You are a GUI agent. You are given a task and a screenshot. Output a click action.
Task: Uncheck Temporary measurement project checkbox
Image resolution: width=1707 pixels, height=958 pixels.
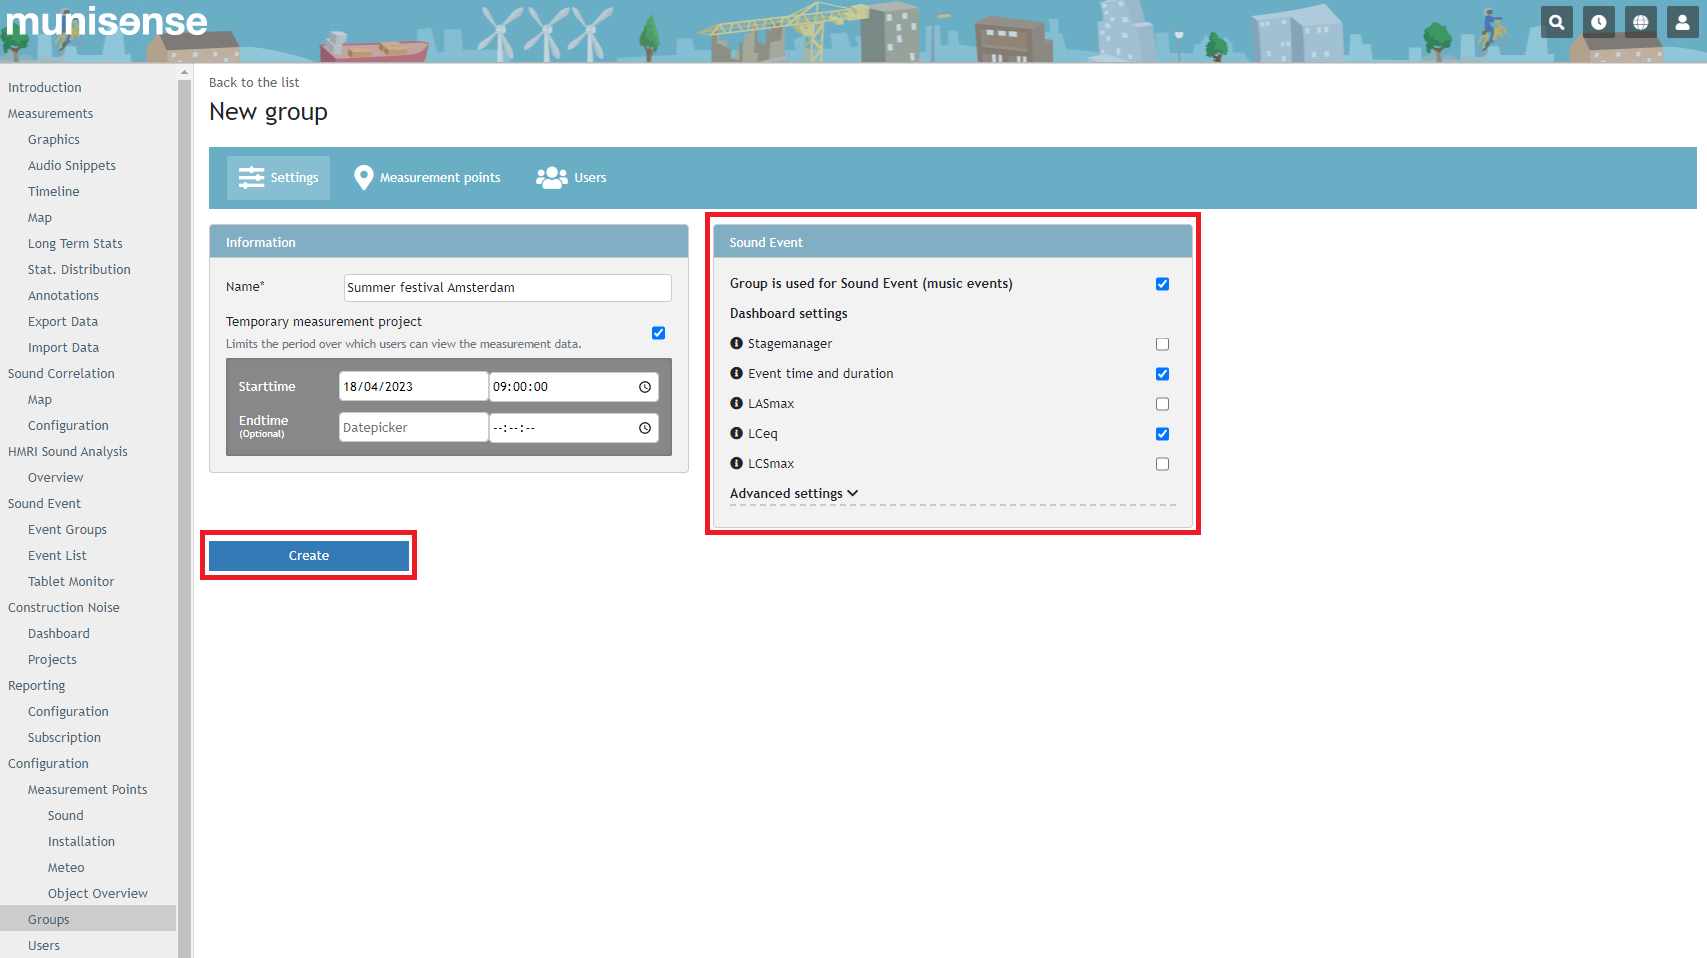(658, 333)
